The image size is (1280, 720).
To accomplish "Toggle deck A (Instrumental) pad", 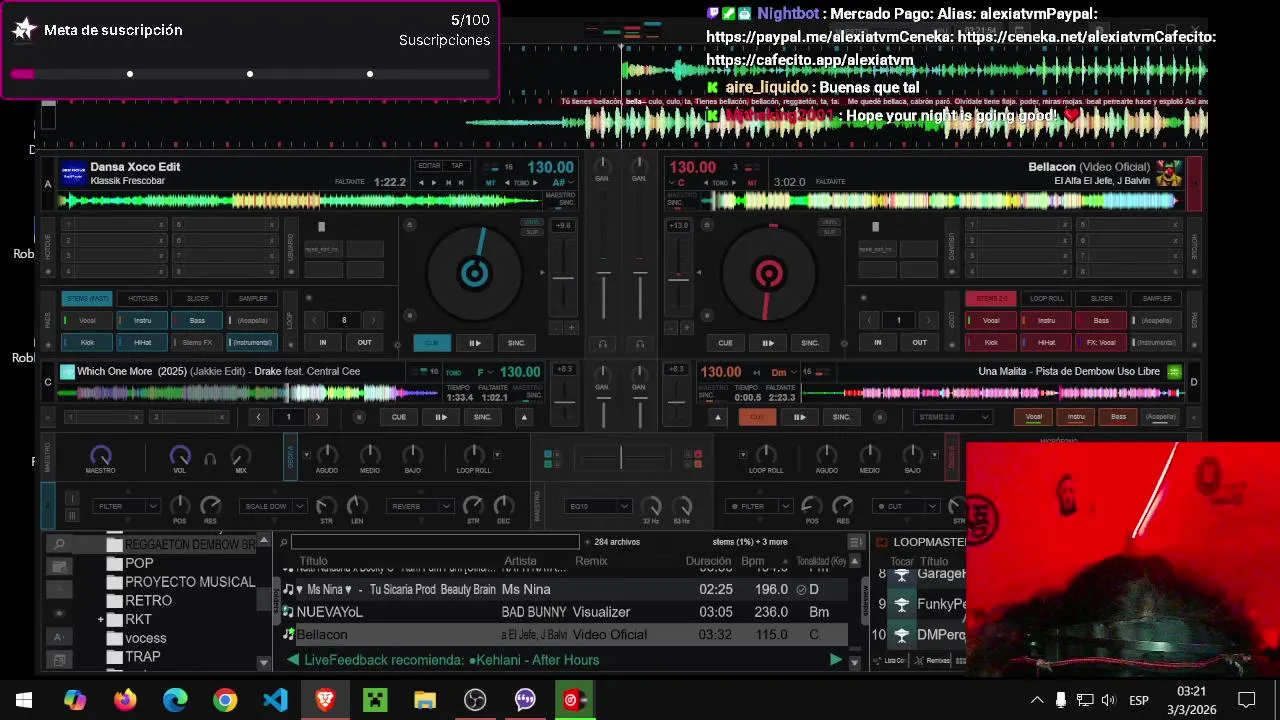I will coord(253,342).
